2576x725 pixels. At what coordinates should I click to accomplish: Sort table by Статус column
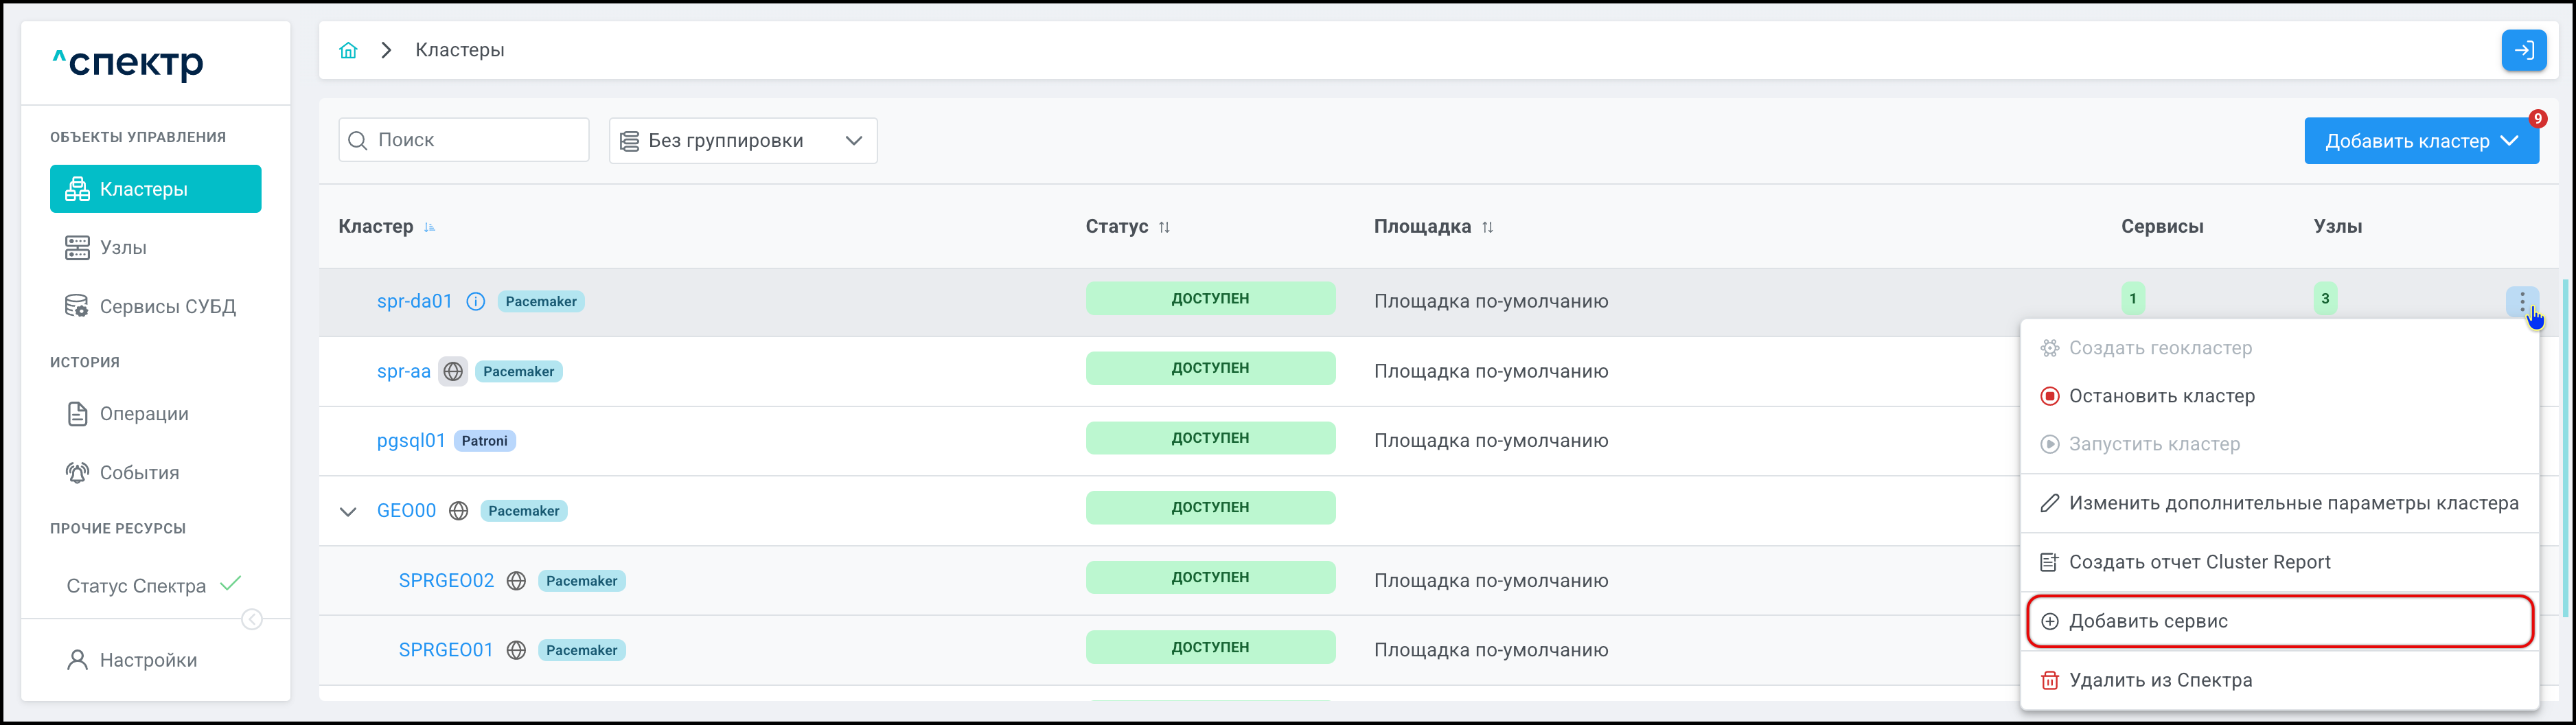tap(1164, 227)
